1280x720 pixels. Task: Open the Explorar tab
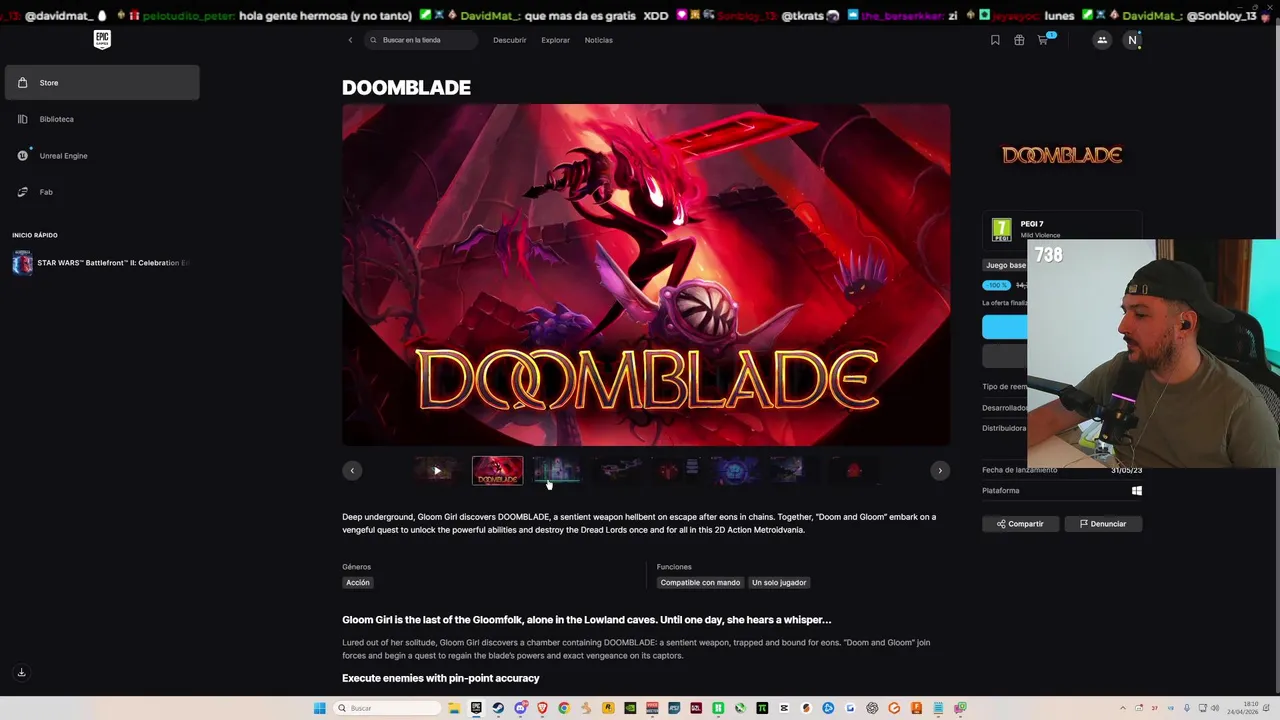click(x=555, y=40)
